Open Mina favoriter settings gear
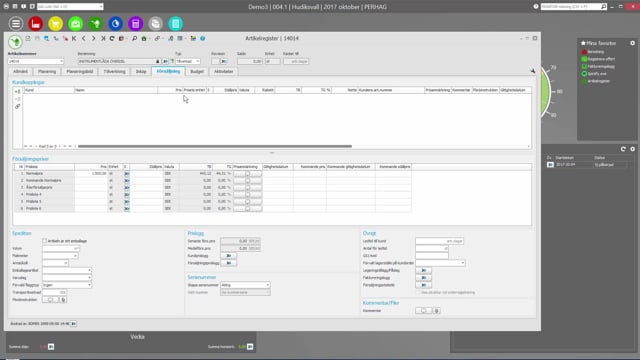This screenshot has height=360, width=640. [x=632, y=43]
